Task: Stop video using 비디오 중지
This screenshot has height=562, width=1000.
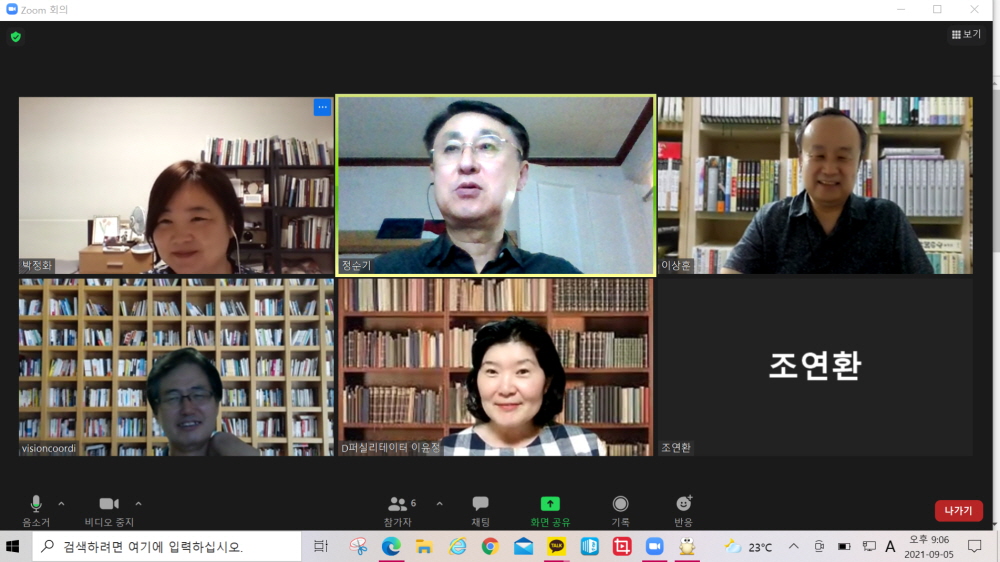Action: click(109, 509)
